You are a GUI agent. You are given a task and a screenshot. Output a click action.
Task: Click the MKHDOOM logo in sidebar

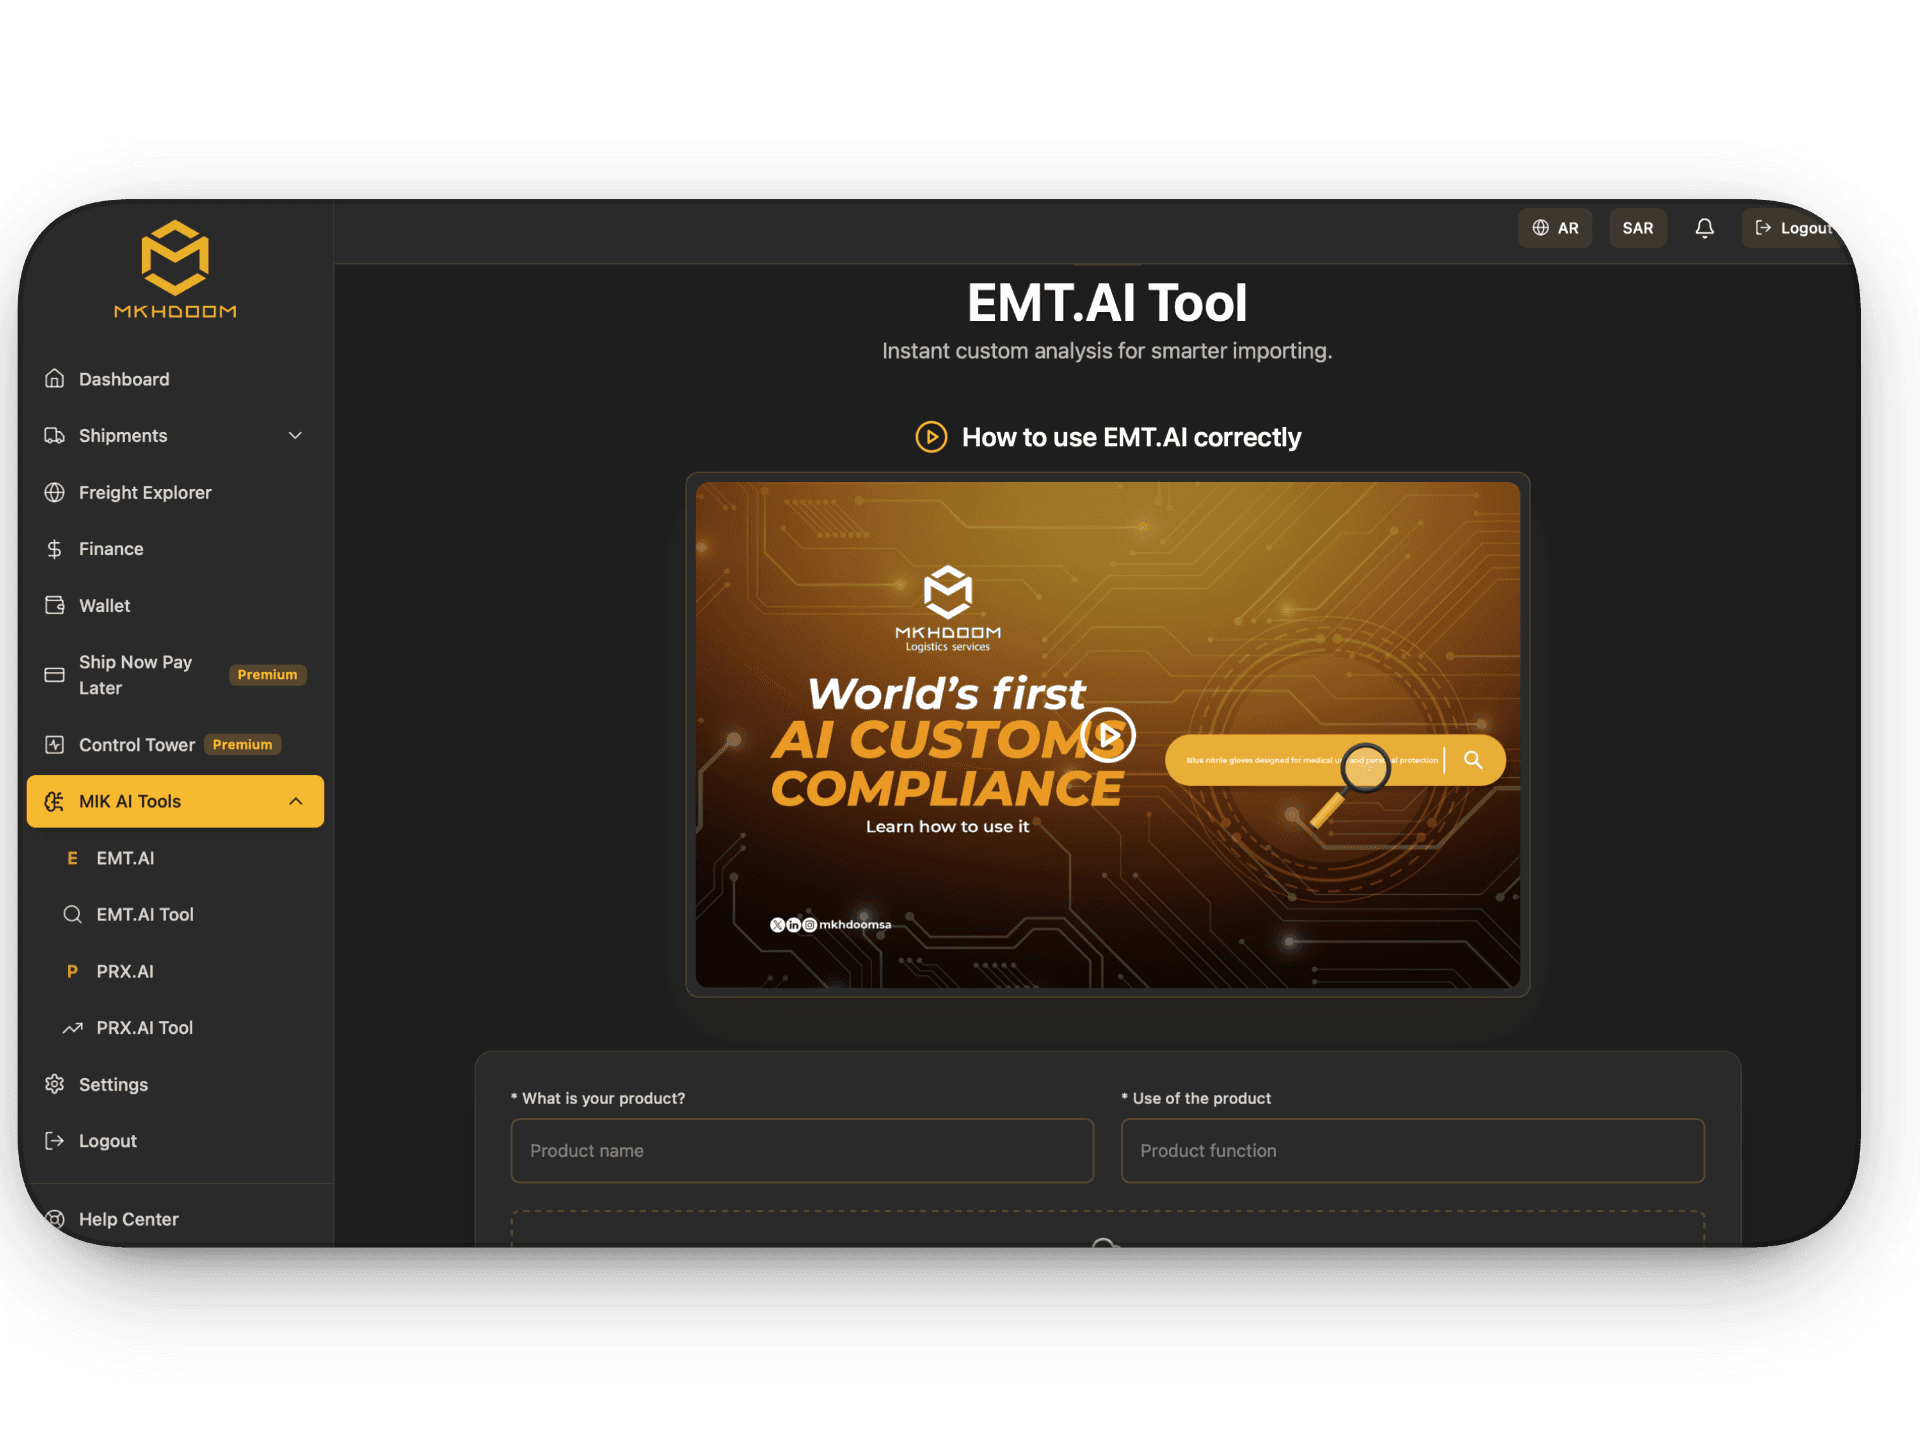click(175, 270)
